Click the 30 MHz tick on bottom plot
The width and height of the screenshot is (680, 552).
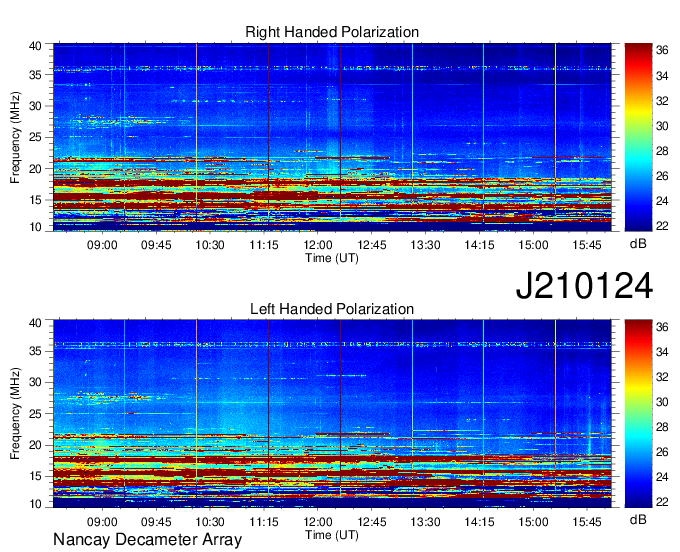pos(35,382)
